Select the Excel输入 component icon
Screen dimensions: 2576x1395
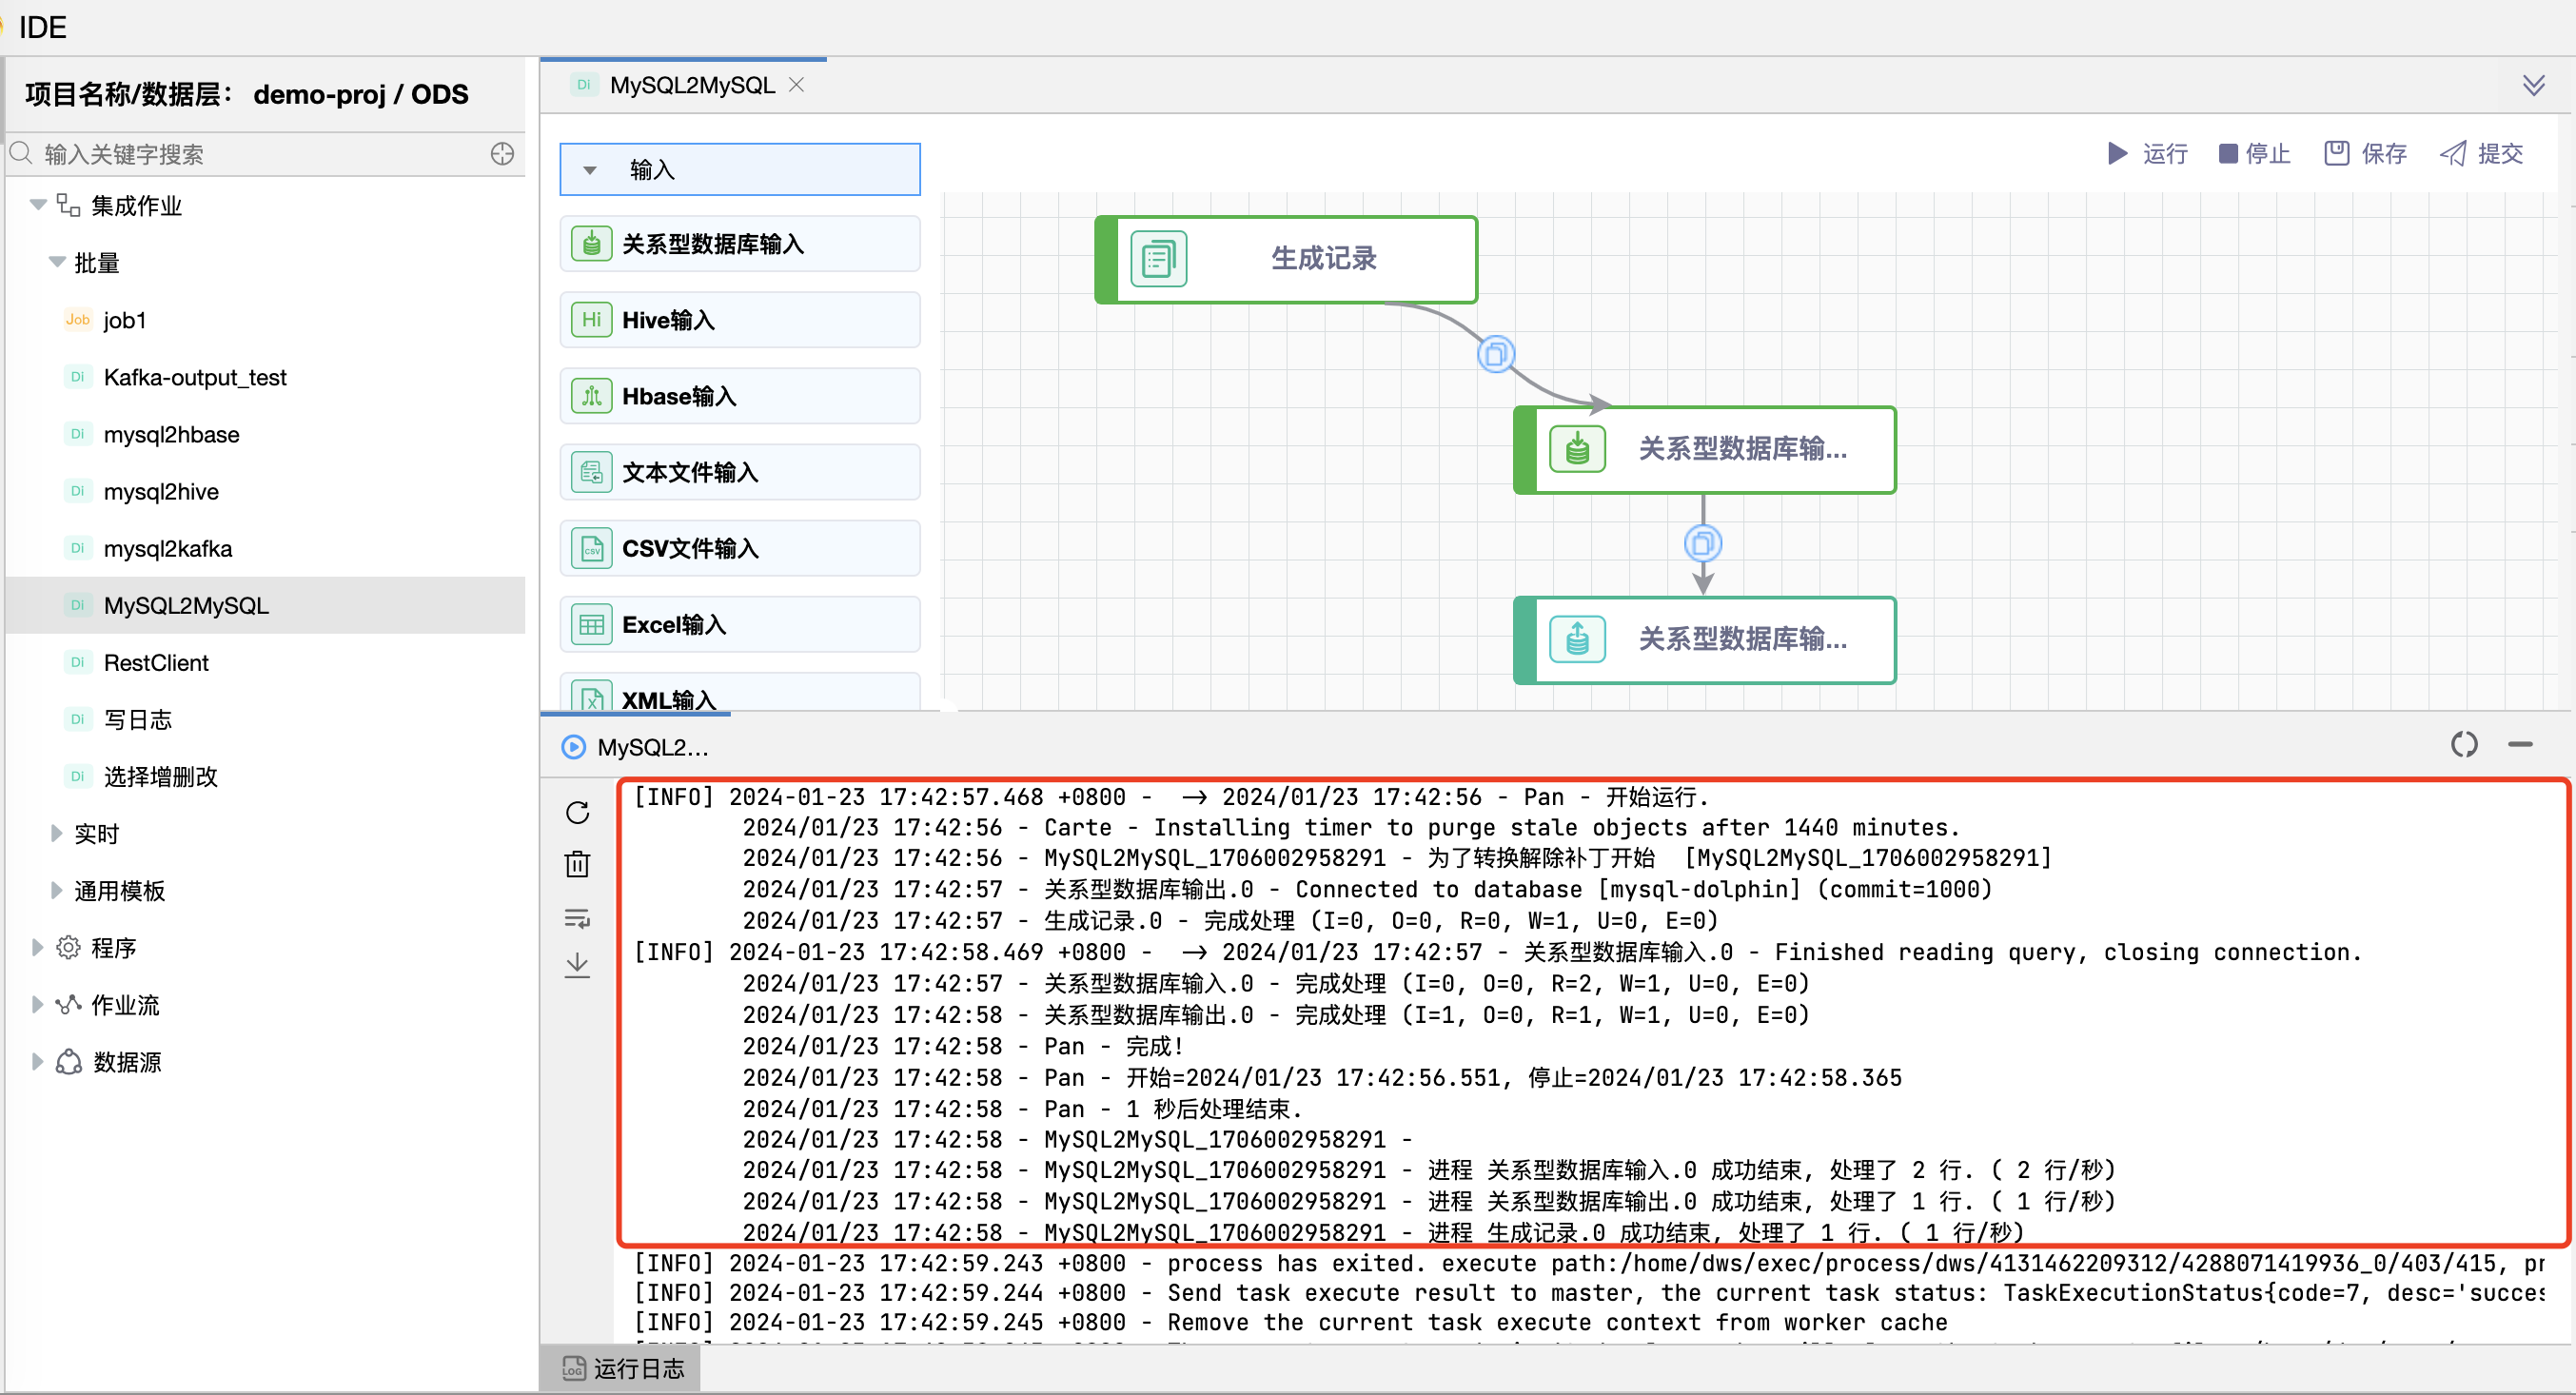coord(591,623)
